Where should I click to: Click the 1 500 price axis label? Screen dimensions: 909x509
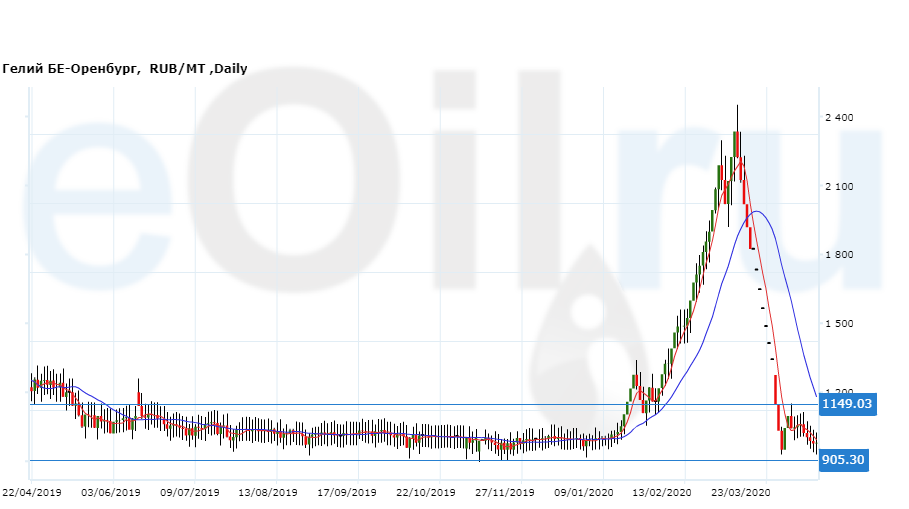click(838, 324)
